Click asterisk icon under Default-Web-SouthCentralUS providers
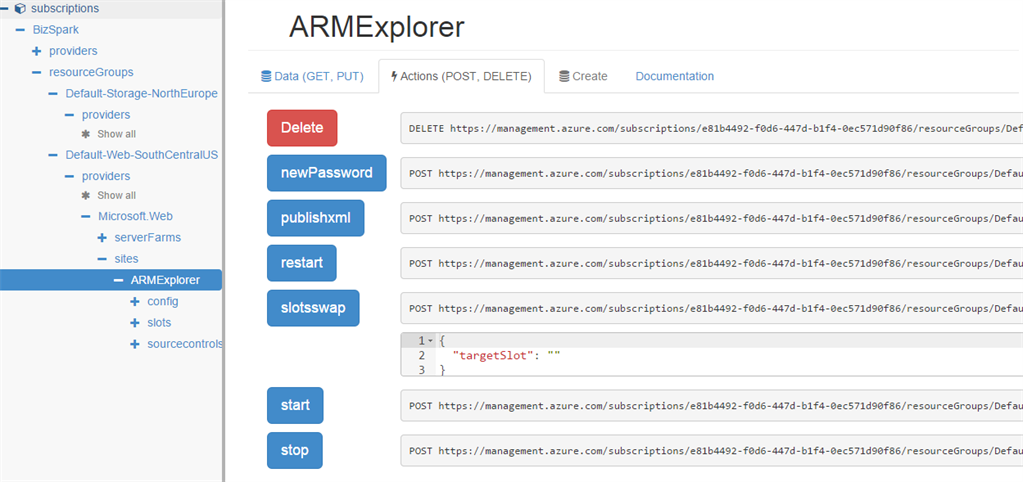1023x482 pixels. (86, 195)
